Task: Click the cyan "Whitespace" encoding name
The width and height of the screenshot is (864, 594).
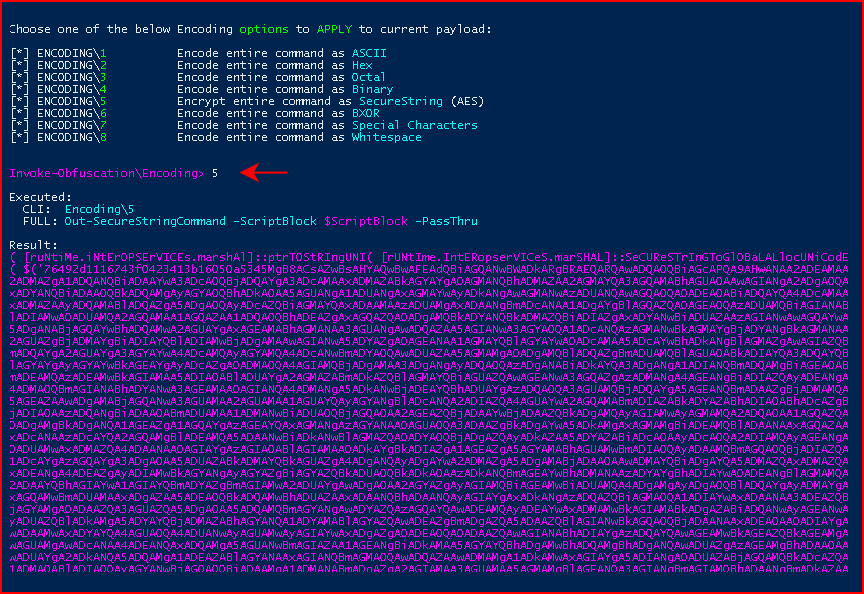Action: 386,137
